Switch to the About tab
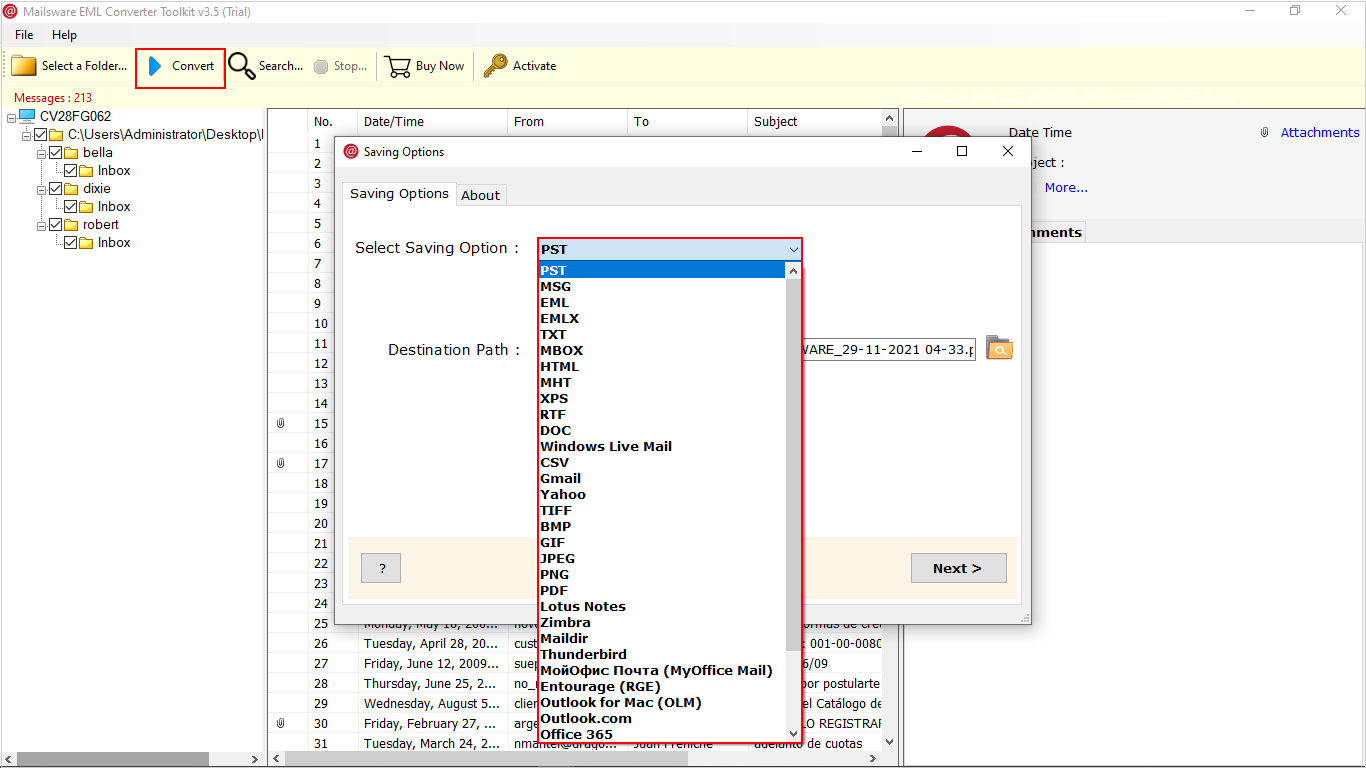 coord(480,195)
